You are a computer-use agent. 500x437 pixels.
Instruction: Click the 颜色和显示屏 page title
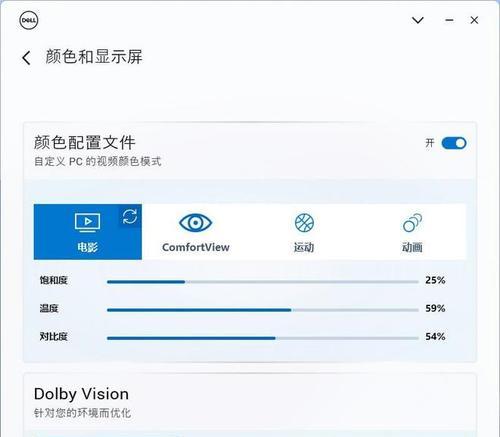[94, 57]
